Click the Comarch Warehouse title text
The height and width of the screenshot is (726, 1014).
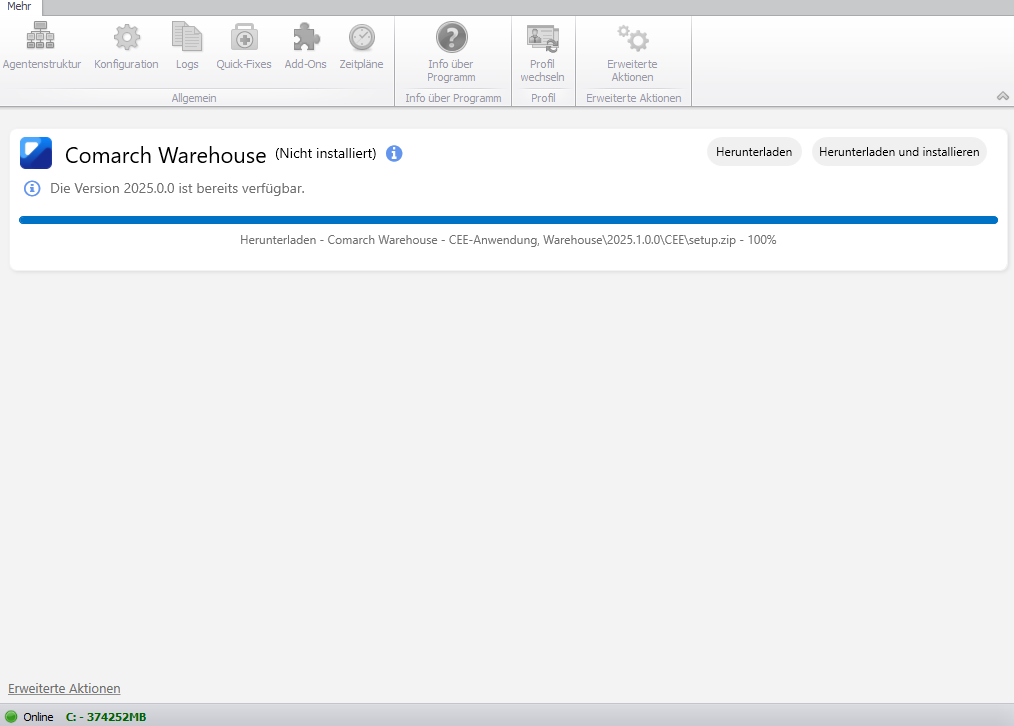[x=166, y=155]
